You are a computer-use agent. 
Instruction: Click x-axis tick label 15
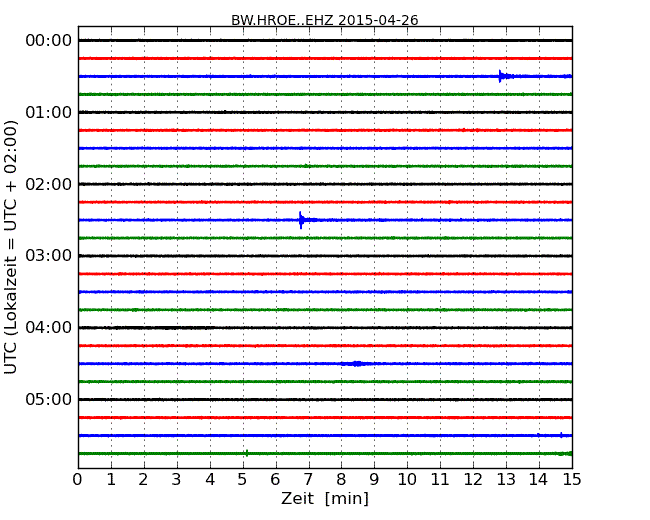click(x=572, y=480)
